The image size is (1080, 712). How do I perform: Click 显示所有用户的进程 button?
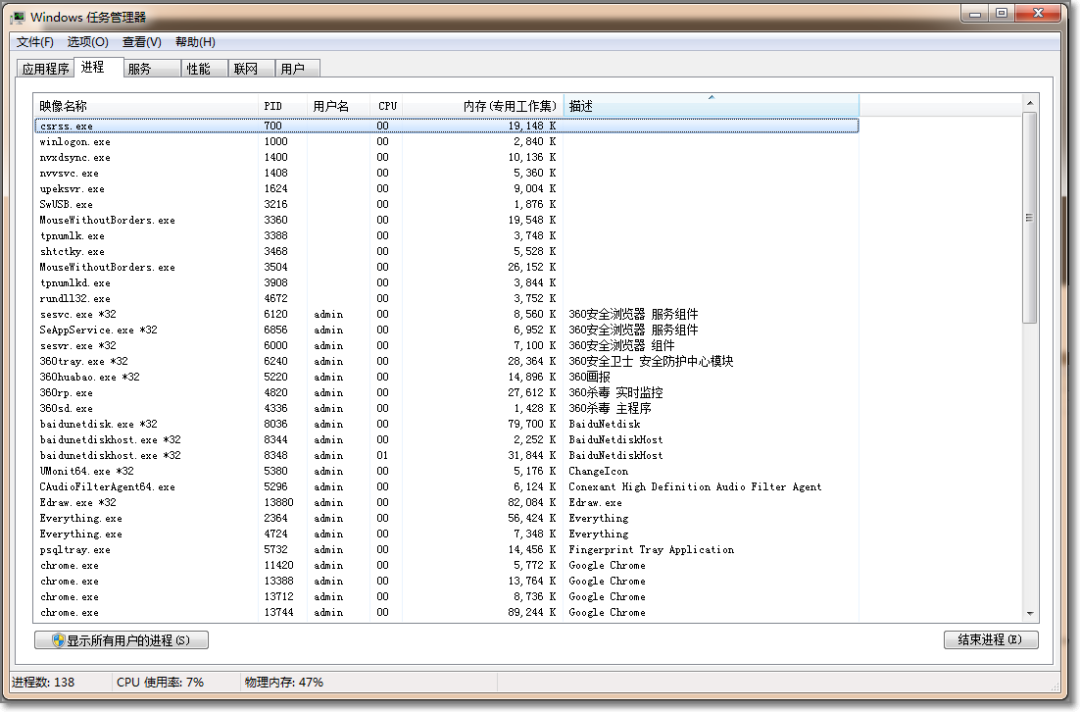point(121,640)
